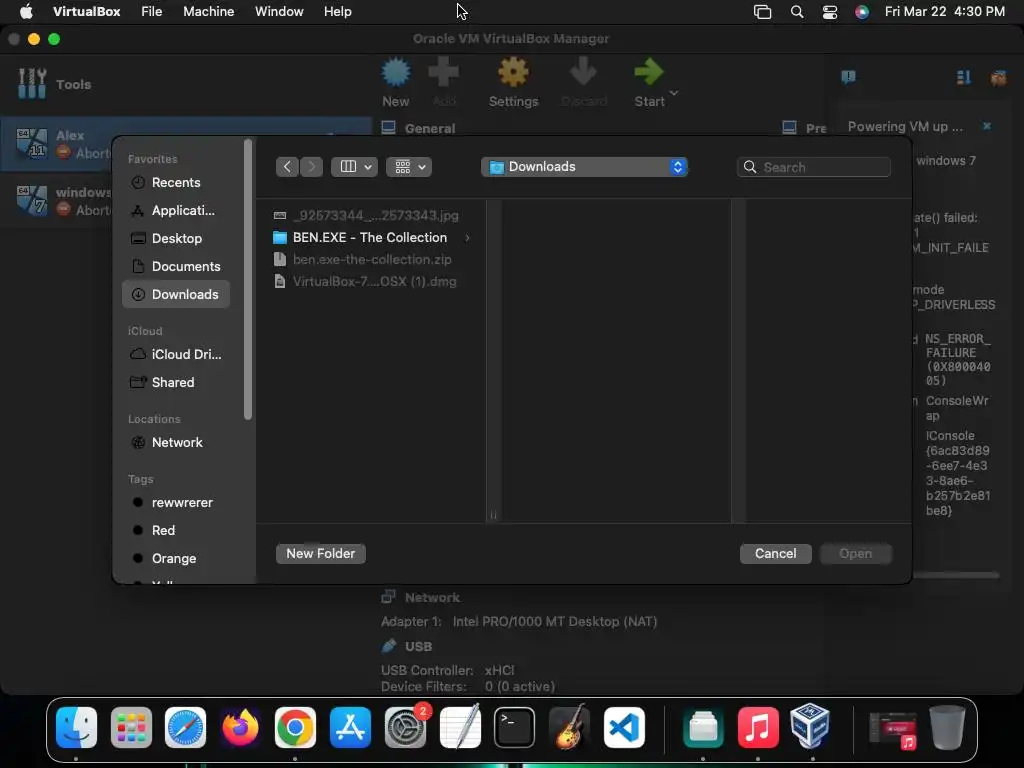Viewport: 1024px width, 768px height.
Task: Select Downloads in the sidebar
Action: pyautogui.click(x=176, y=295)
